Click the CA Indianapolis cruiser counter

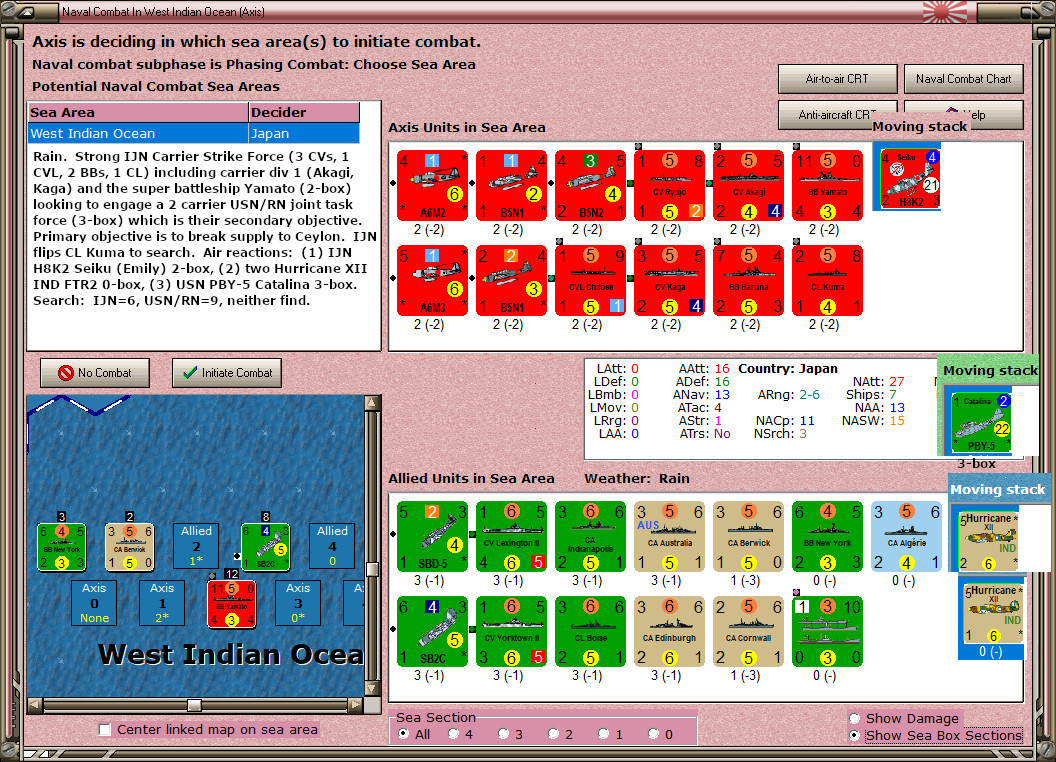click(590, 536)
